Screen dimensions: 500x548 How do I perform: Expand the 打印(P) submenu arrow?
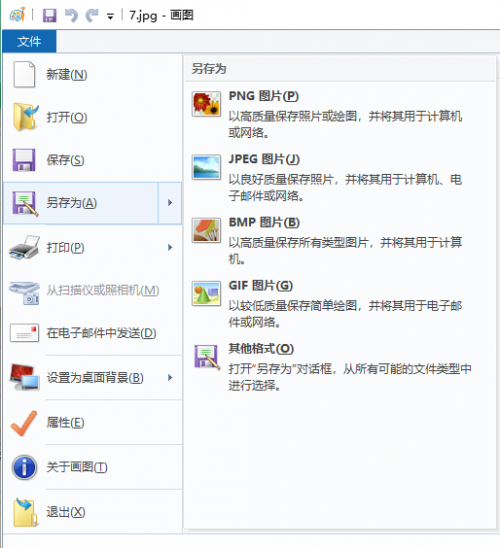pos(170,247)
